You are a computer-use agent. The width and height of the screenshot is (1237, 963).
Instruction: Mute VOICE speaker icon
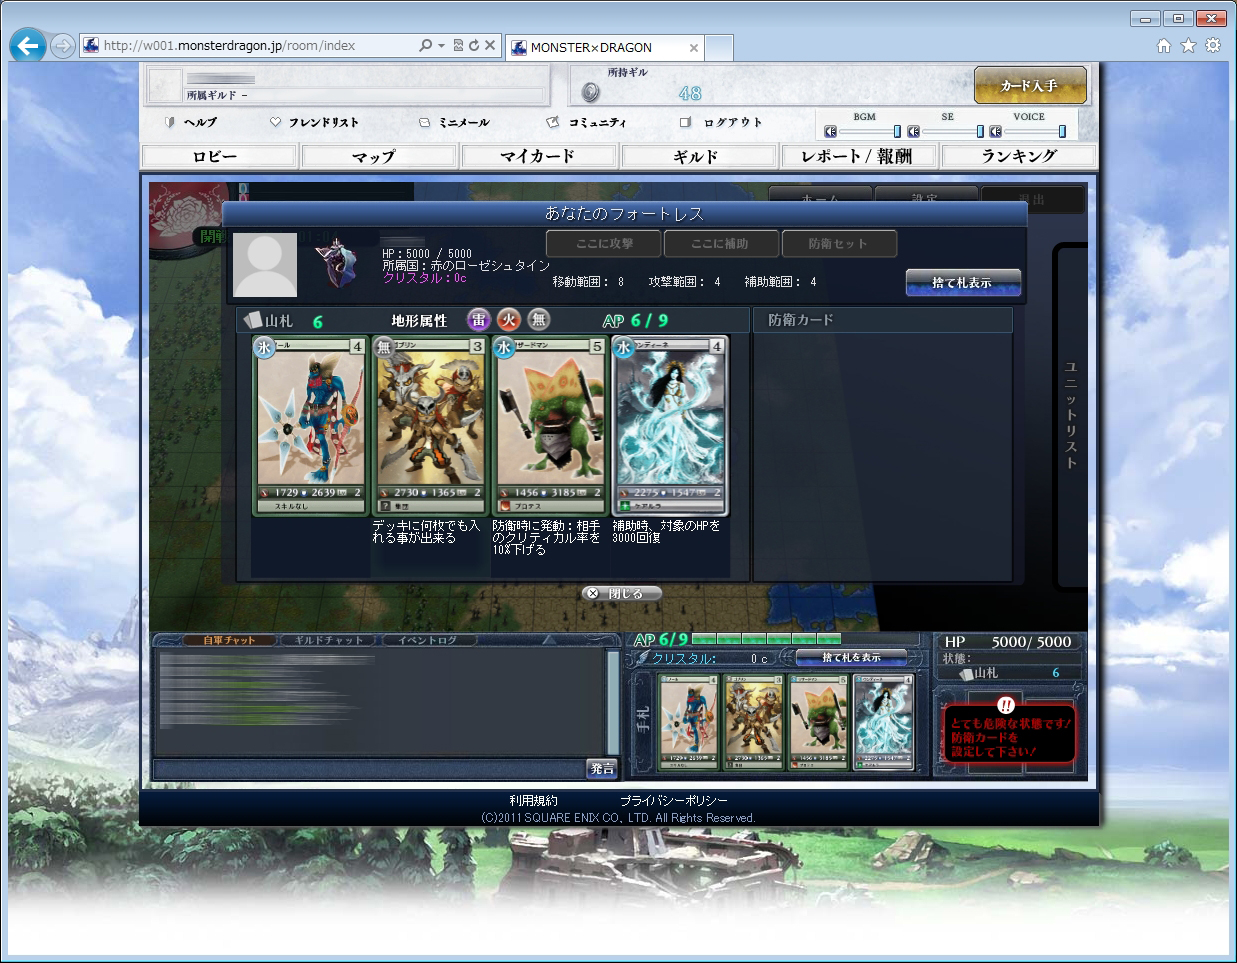[x=995, y=131]
